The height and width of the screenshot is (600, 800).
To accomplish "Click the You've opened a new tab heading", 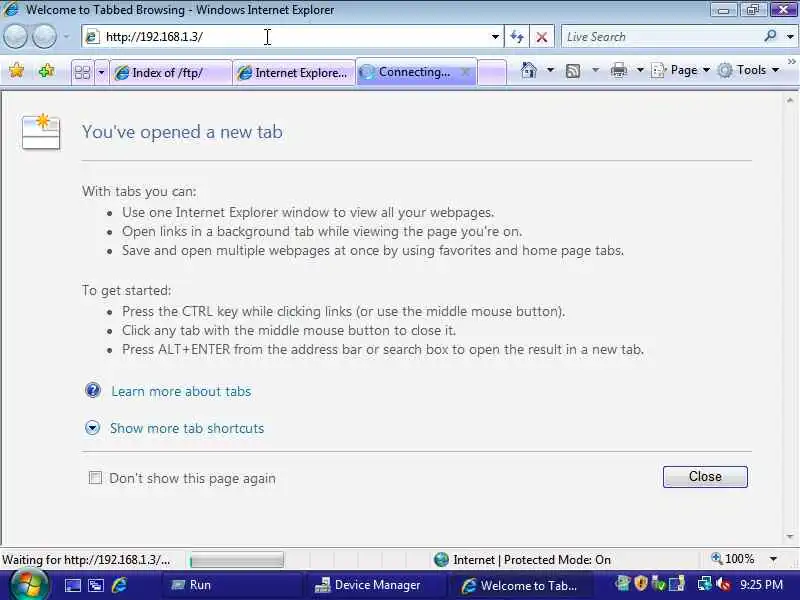I will pyautogui.click(x=182, y=132).
